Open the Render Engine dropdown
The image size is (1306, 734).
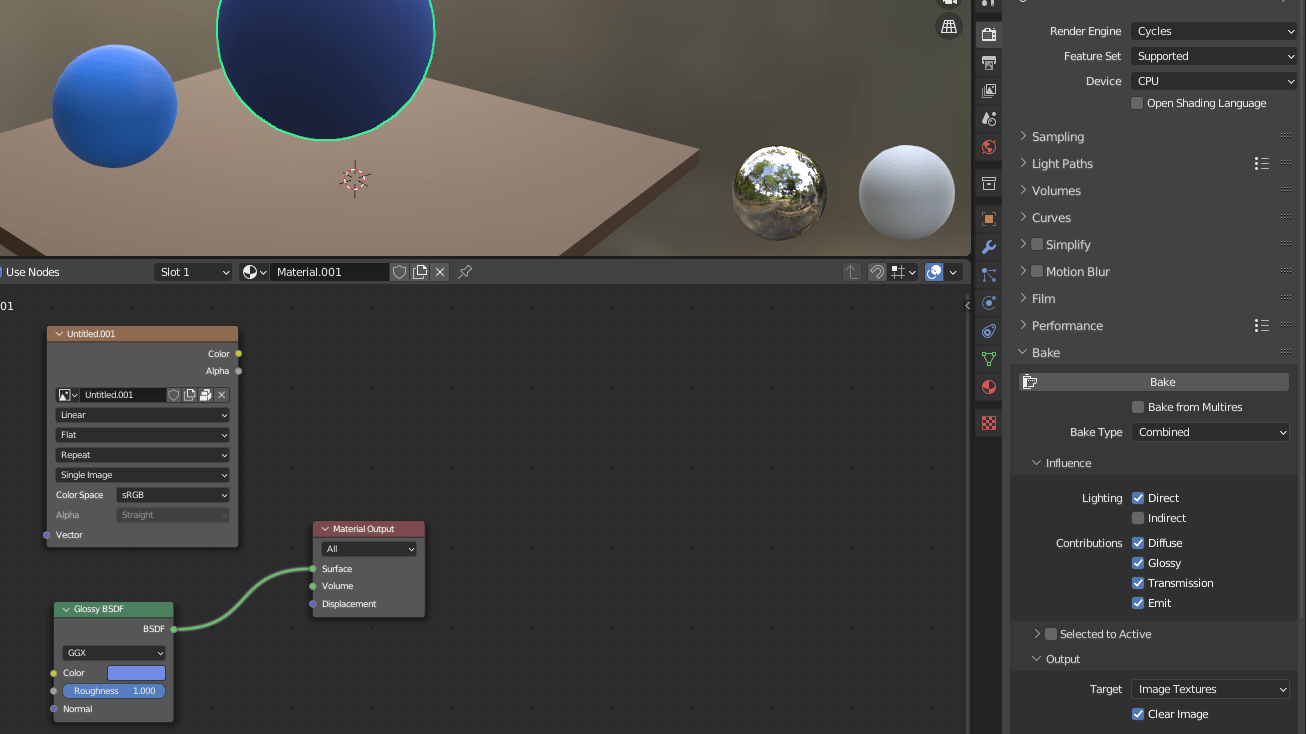pos(1213,31)
